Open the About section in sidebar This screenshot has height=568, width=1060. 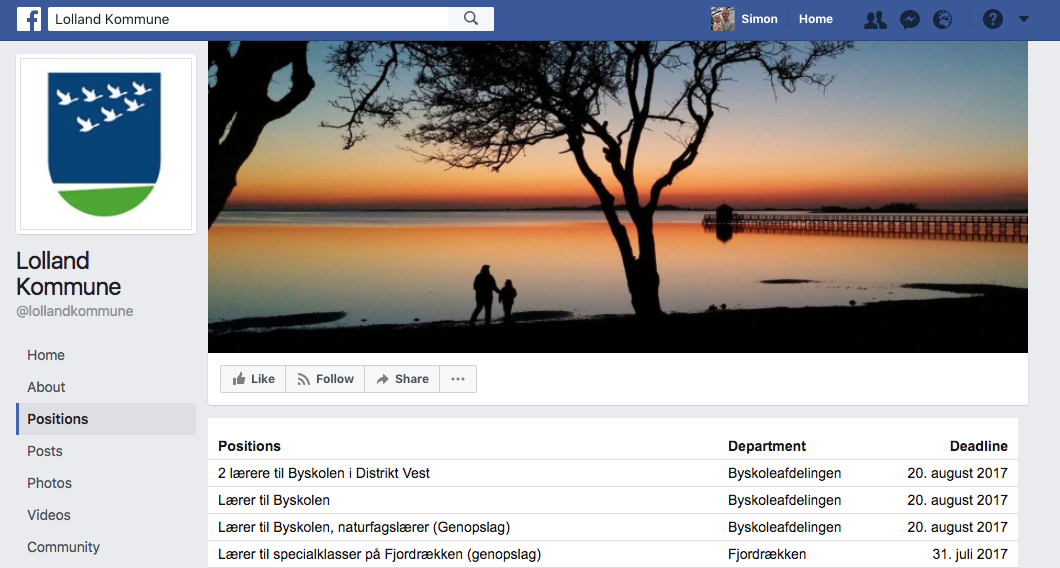coord(46,387)
